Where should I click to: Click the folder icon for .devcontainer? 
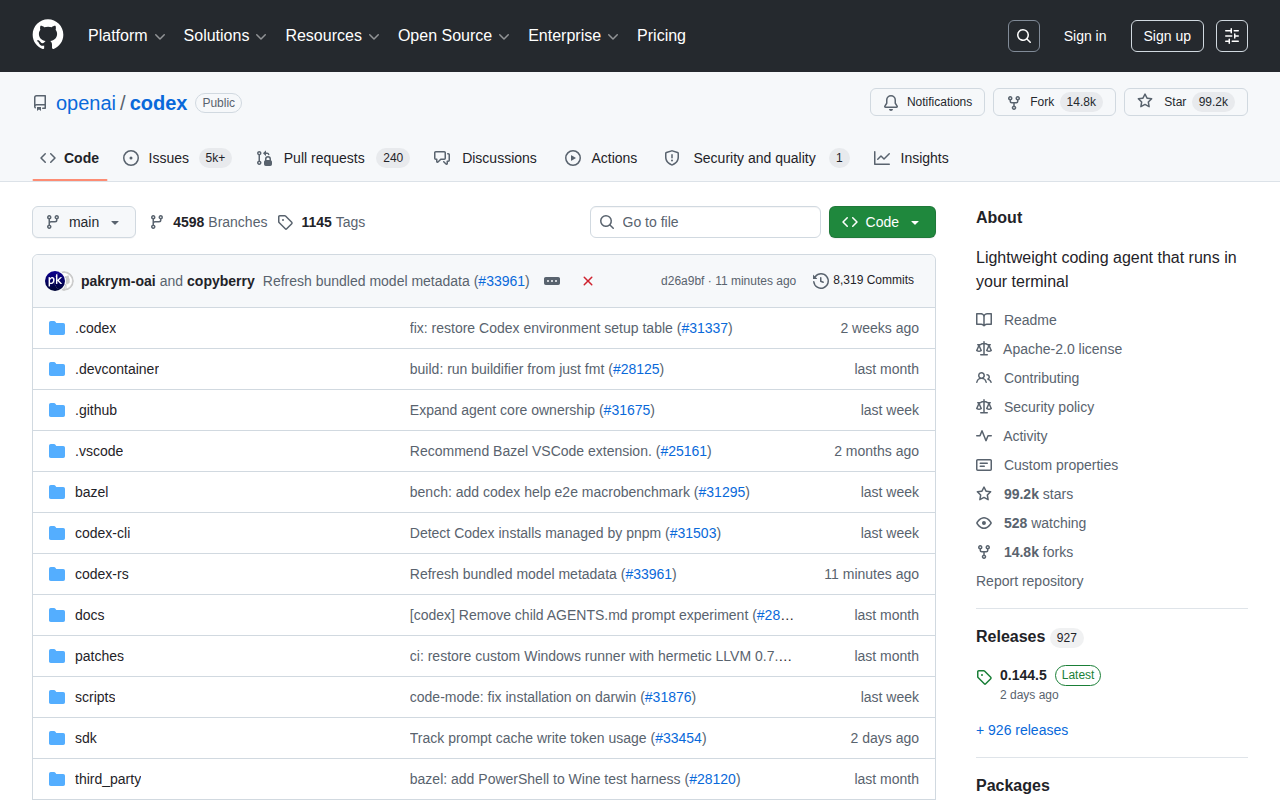[x=57, y=369]
